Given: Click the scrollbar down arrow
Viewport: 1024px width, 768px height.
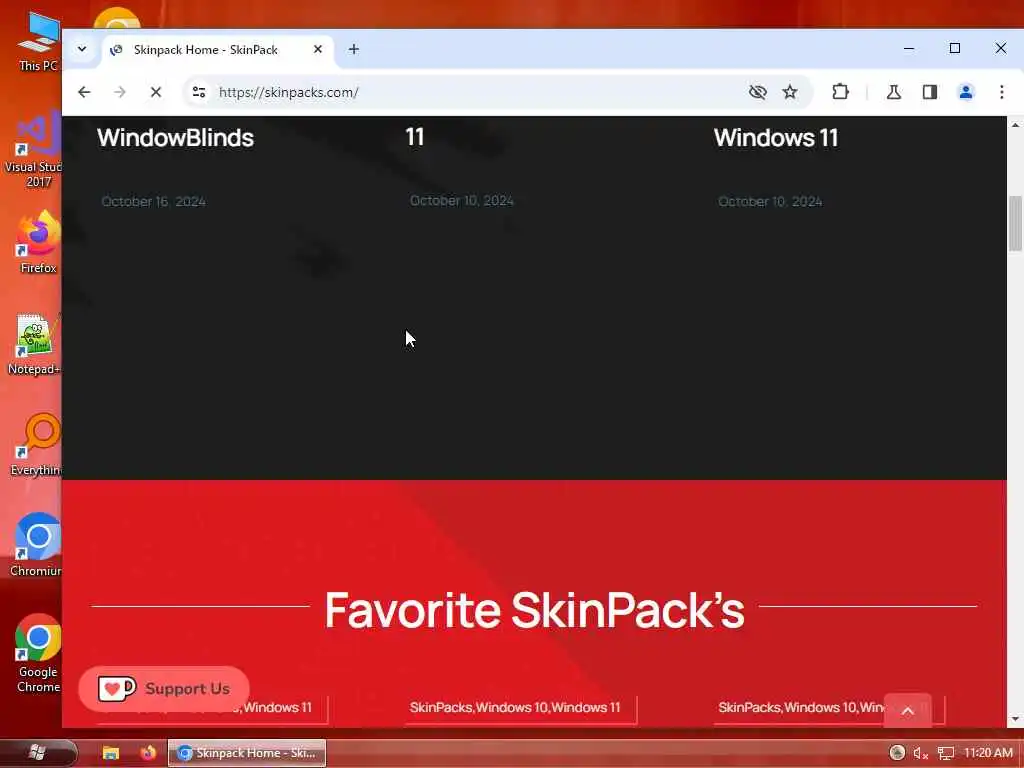Looking at the screenshot, I should click(x=1016, y=718).
